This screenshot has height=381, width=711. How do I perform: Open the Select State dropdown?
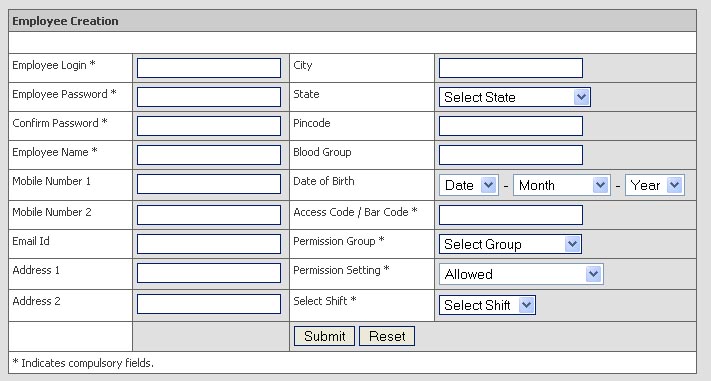tap(515, 97)
